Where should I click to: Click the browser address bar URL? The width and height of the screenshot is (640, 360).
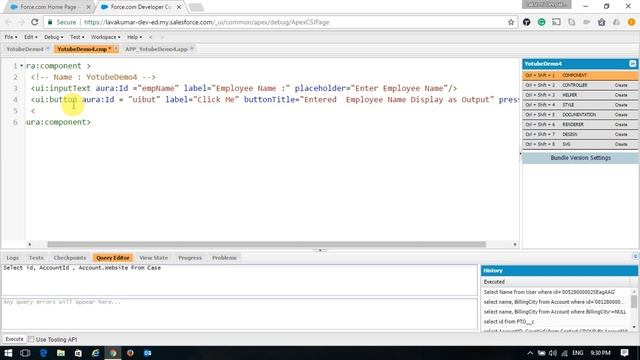coord(207,22)
